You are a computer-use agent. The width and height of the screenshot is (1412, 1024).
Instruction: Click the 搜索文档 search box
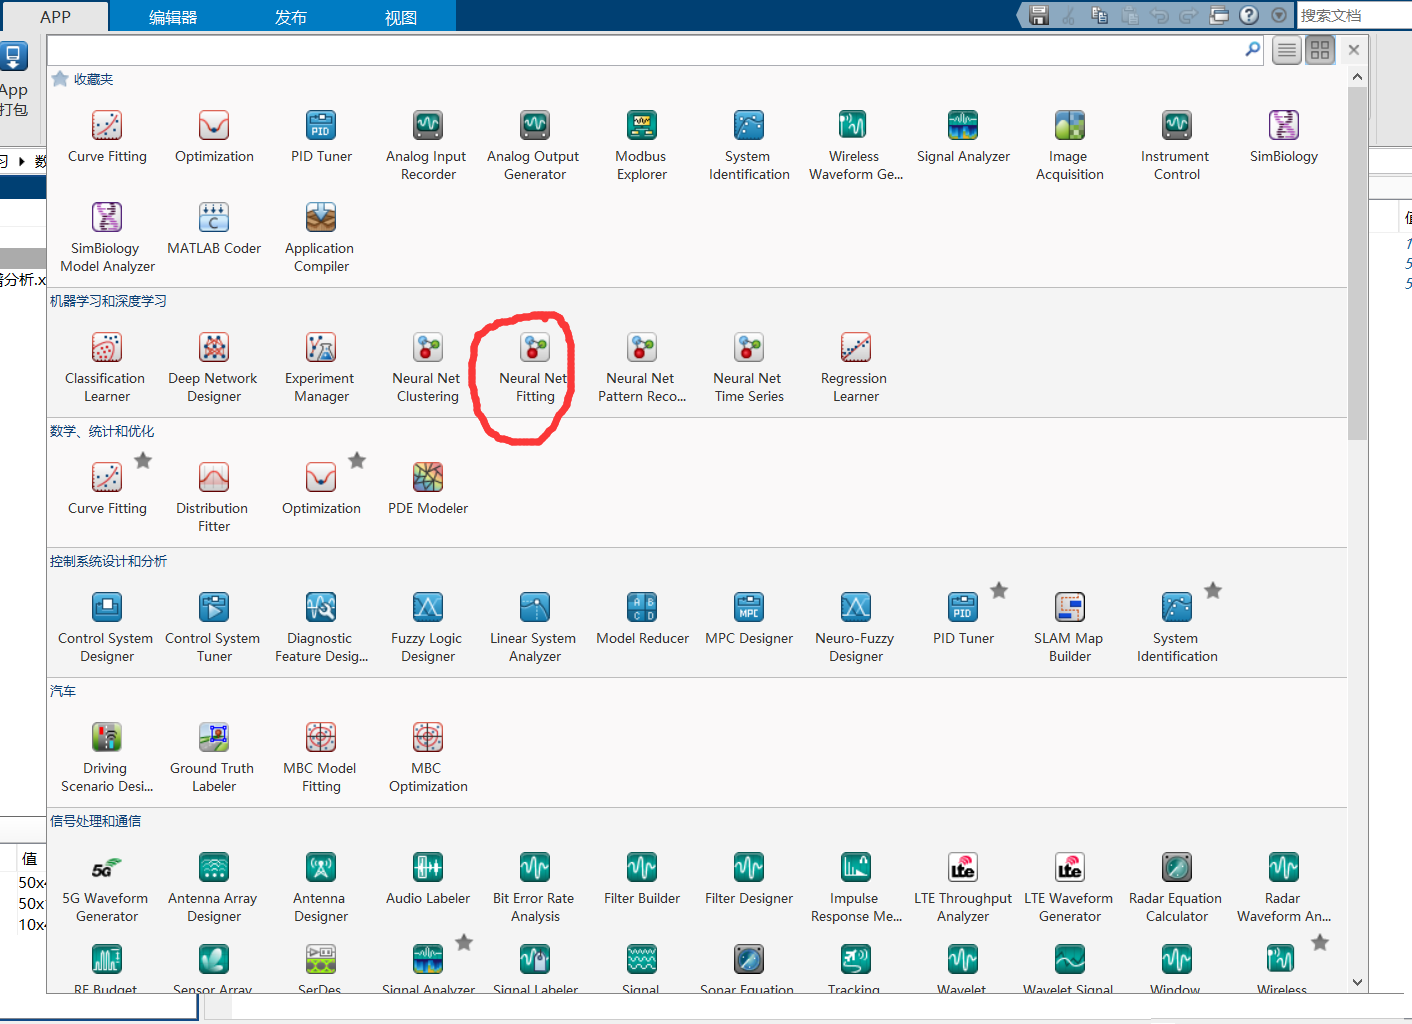[x=1354, y=15]
